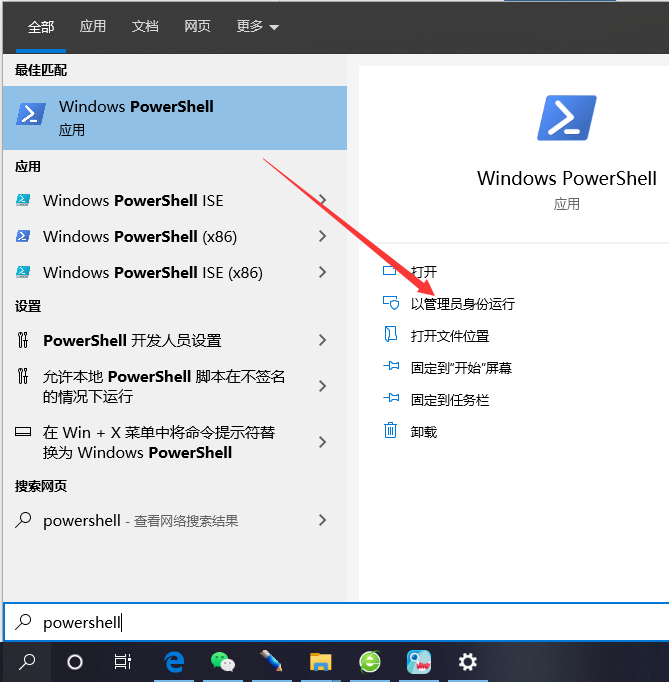Click the Win + X 菜单 setting icon
This screenshot has width=669, height=682.
[23, 432]
